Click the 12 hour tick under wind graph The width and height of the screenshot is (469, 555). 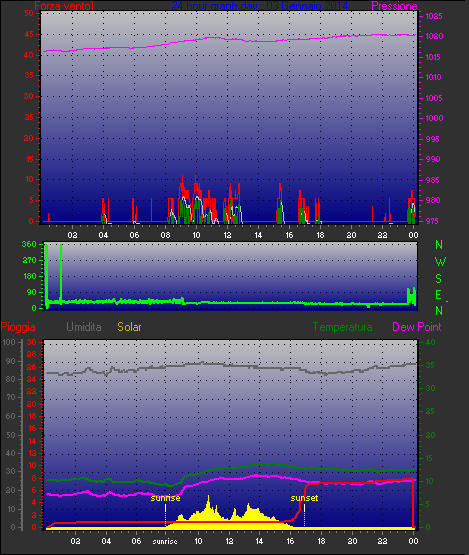[227, 235]
